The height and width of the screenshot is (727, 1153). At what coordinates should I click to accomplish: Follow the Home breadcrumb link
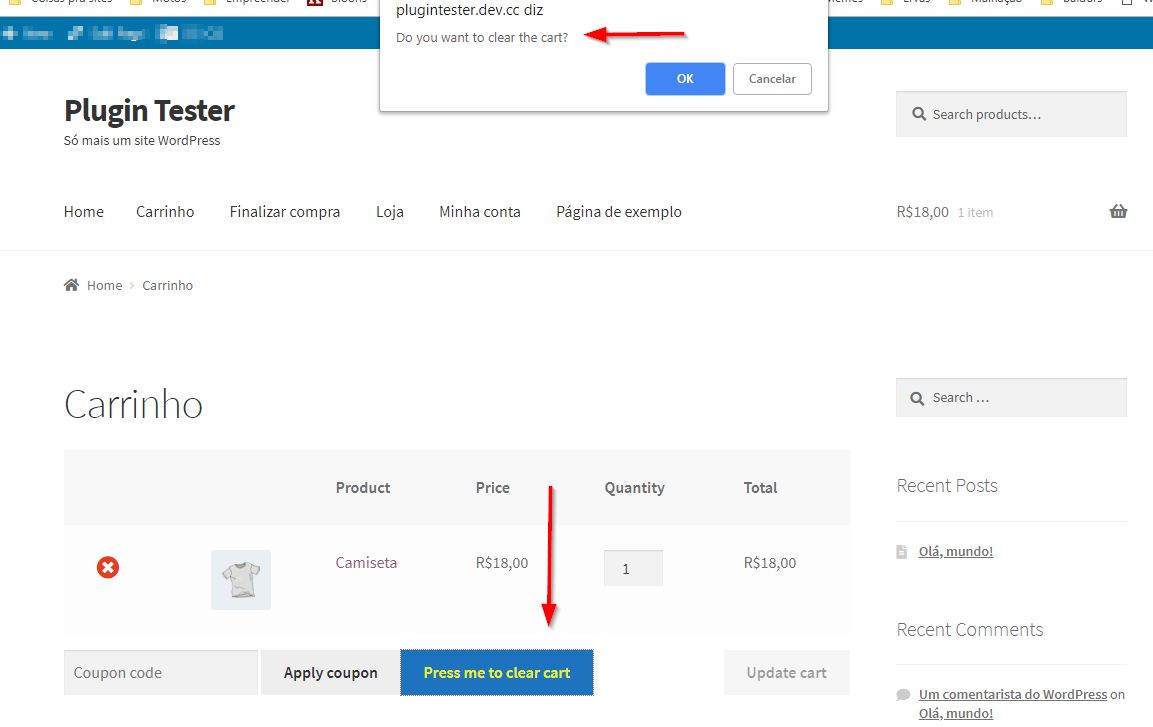[104, 285]
